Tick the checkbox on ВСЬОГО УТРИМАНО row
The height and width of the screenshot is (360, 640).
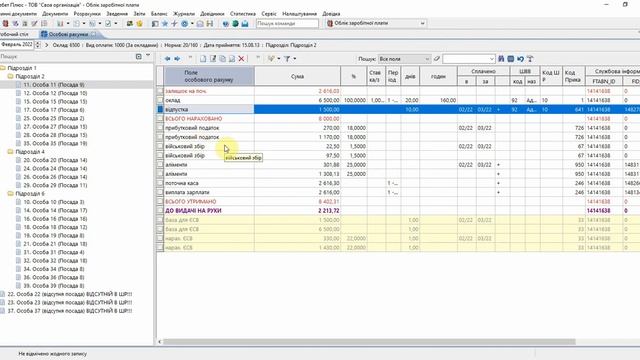(160, 202)
